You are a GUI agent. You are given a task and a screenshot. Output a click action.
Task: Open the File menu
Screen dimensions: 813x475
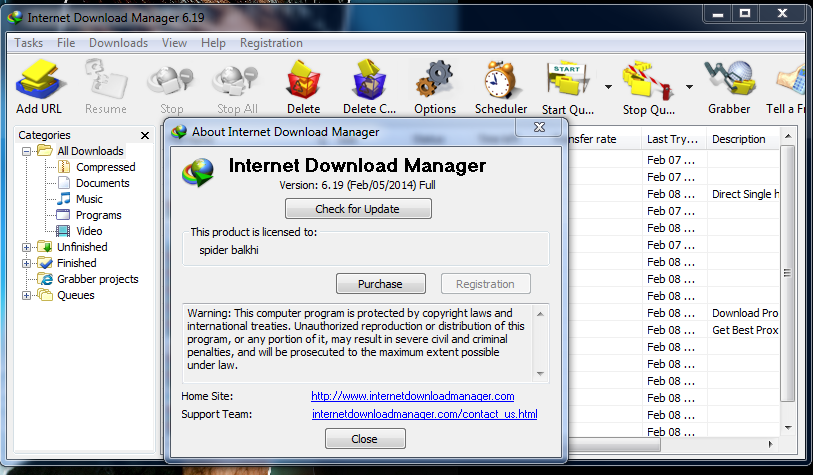tap(66, 43)
